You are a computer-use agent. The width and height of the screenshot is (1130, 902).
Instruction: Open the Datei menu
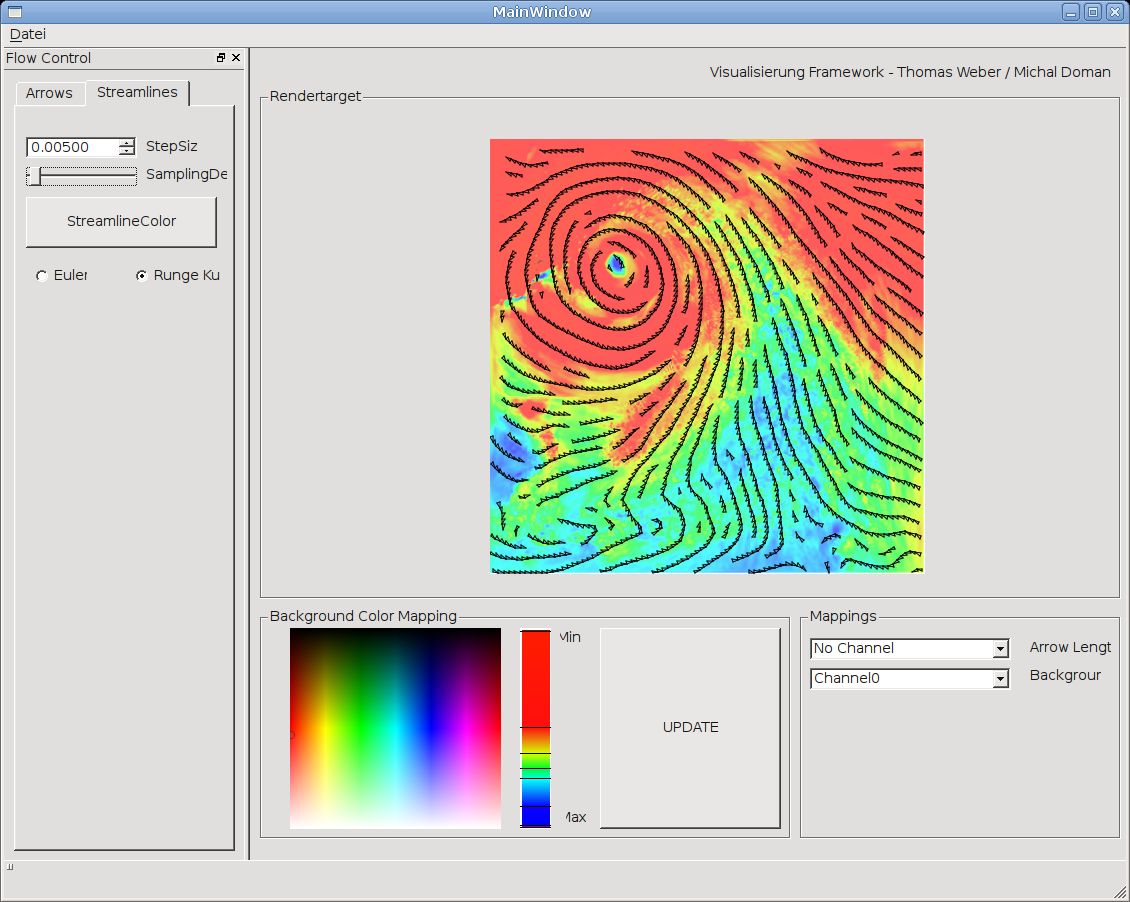pyautogui.click(x=28, y=34)
